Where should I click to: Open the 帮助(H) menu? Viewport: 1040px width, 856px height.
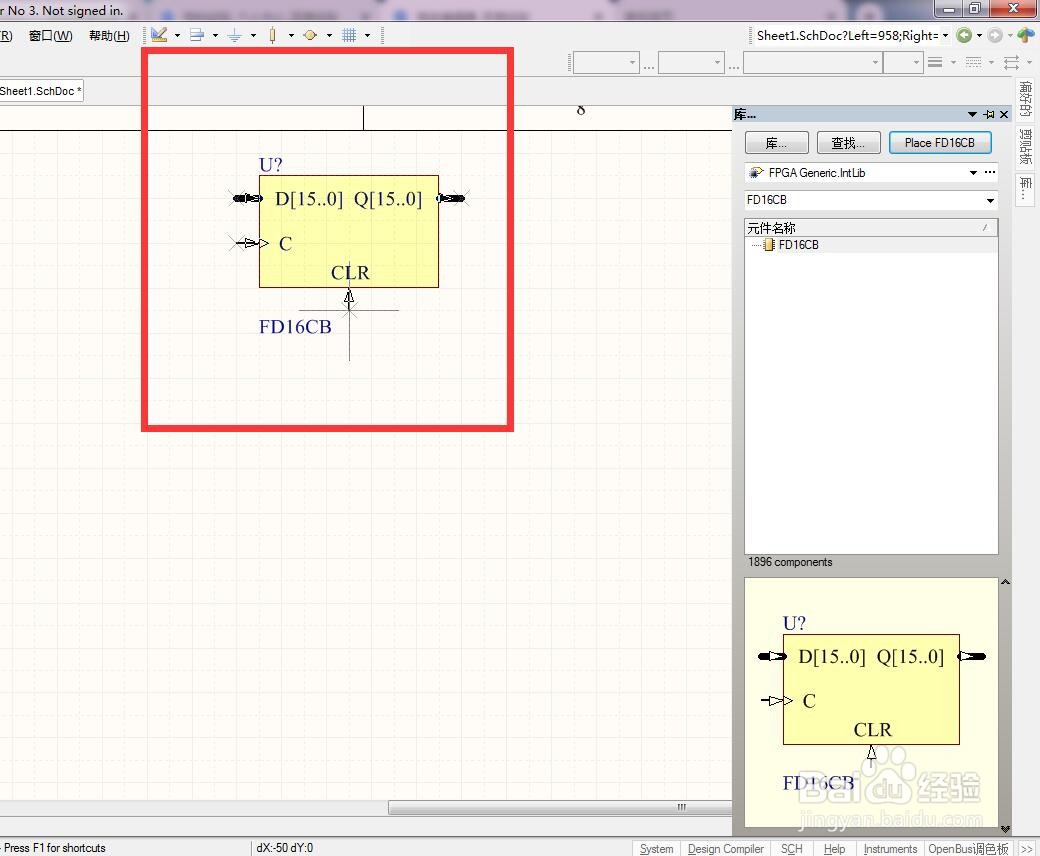click(109, 36)
